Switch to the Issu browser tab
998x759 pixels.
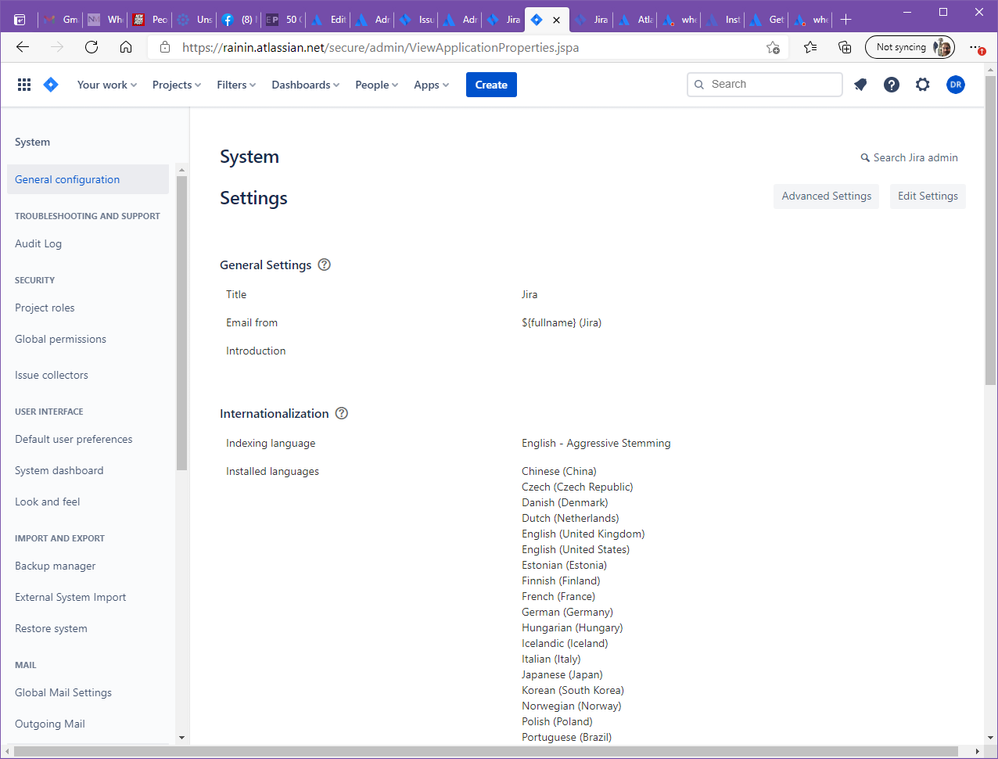click(417, 20)
